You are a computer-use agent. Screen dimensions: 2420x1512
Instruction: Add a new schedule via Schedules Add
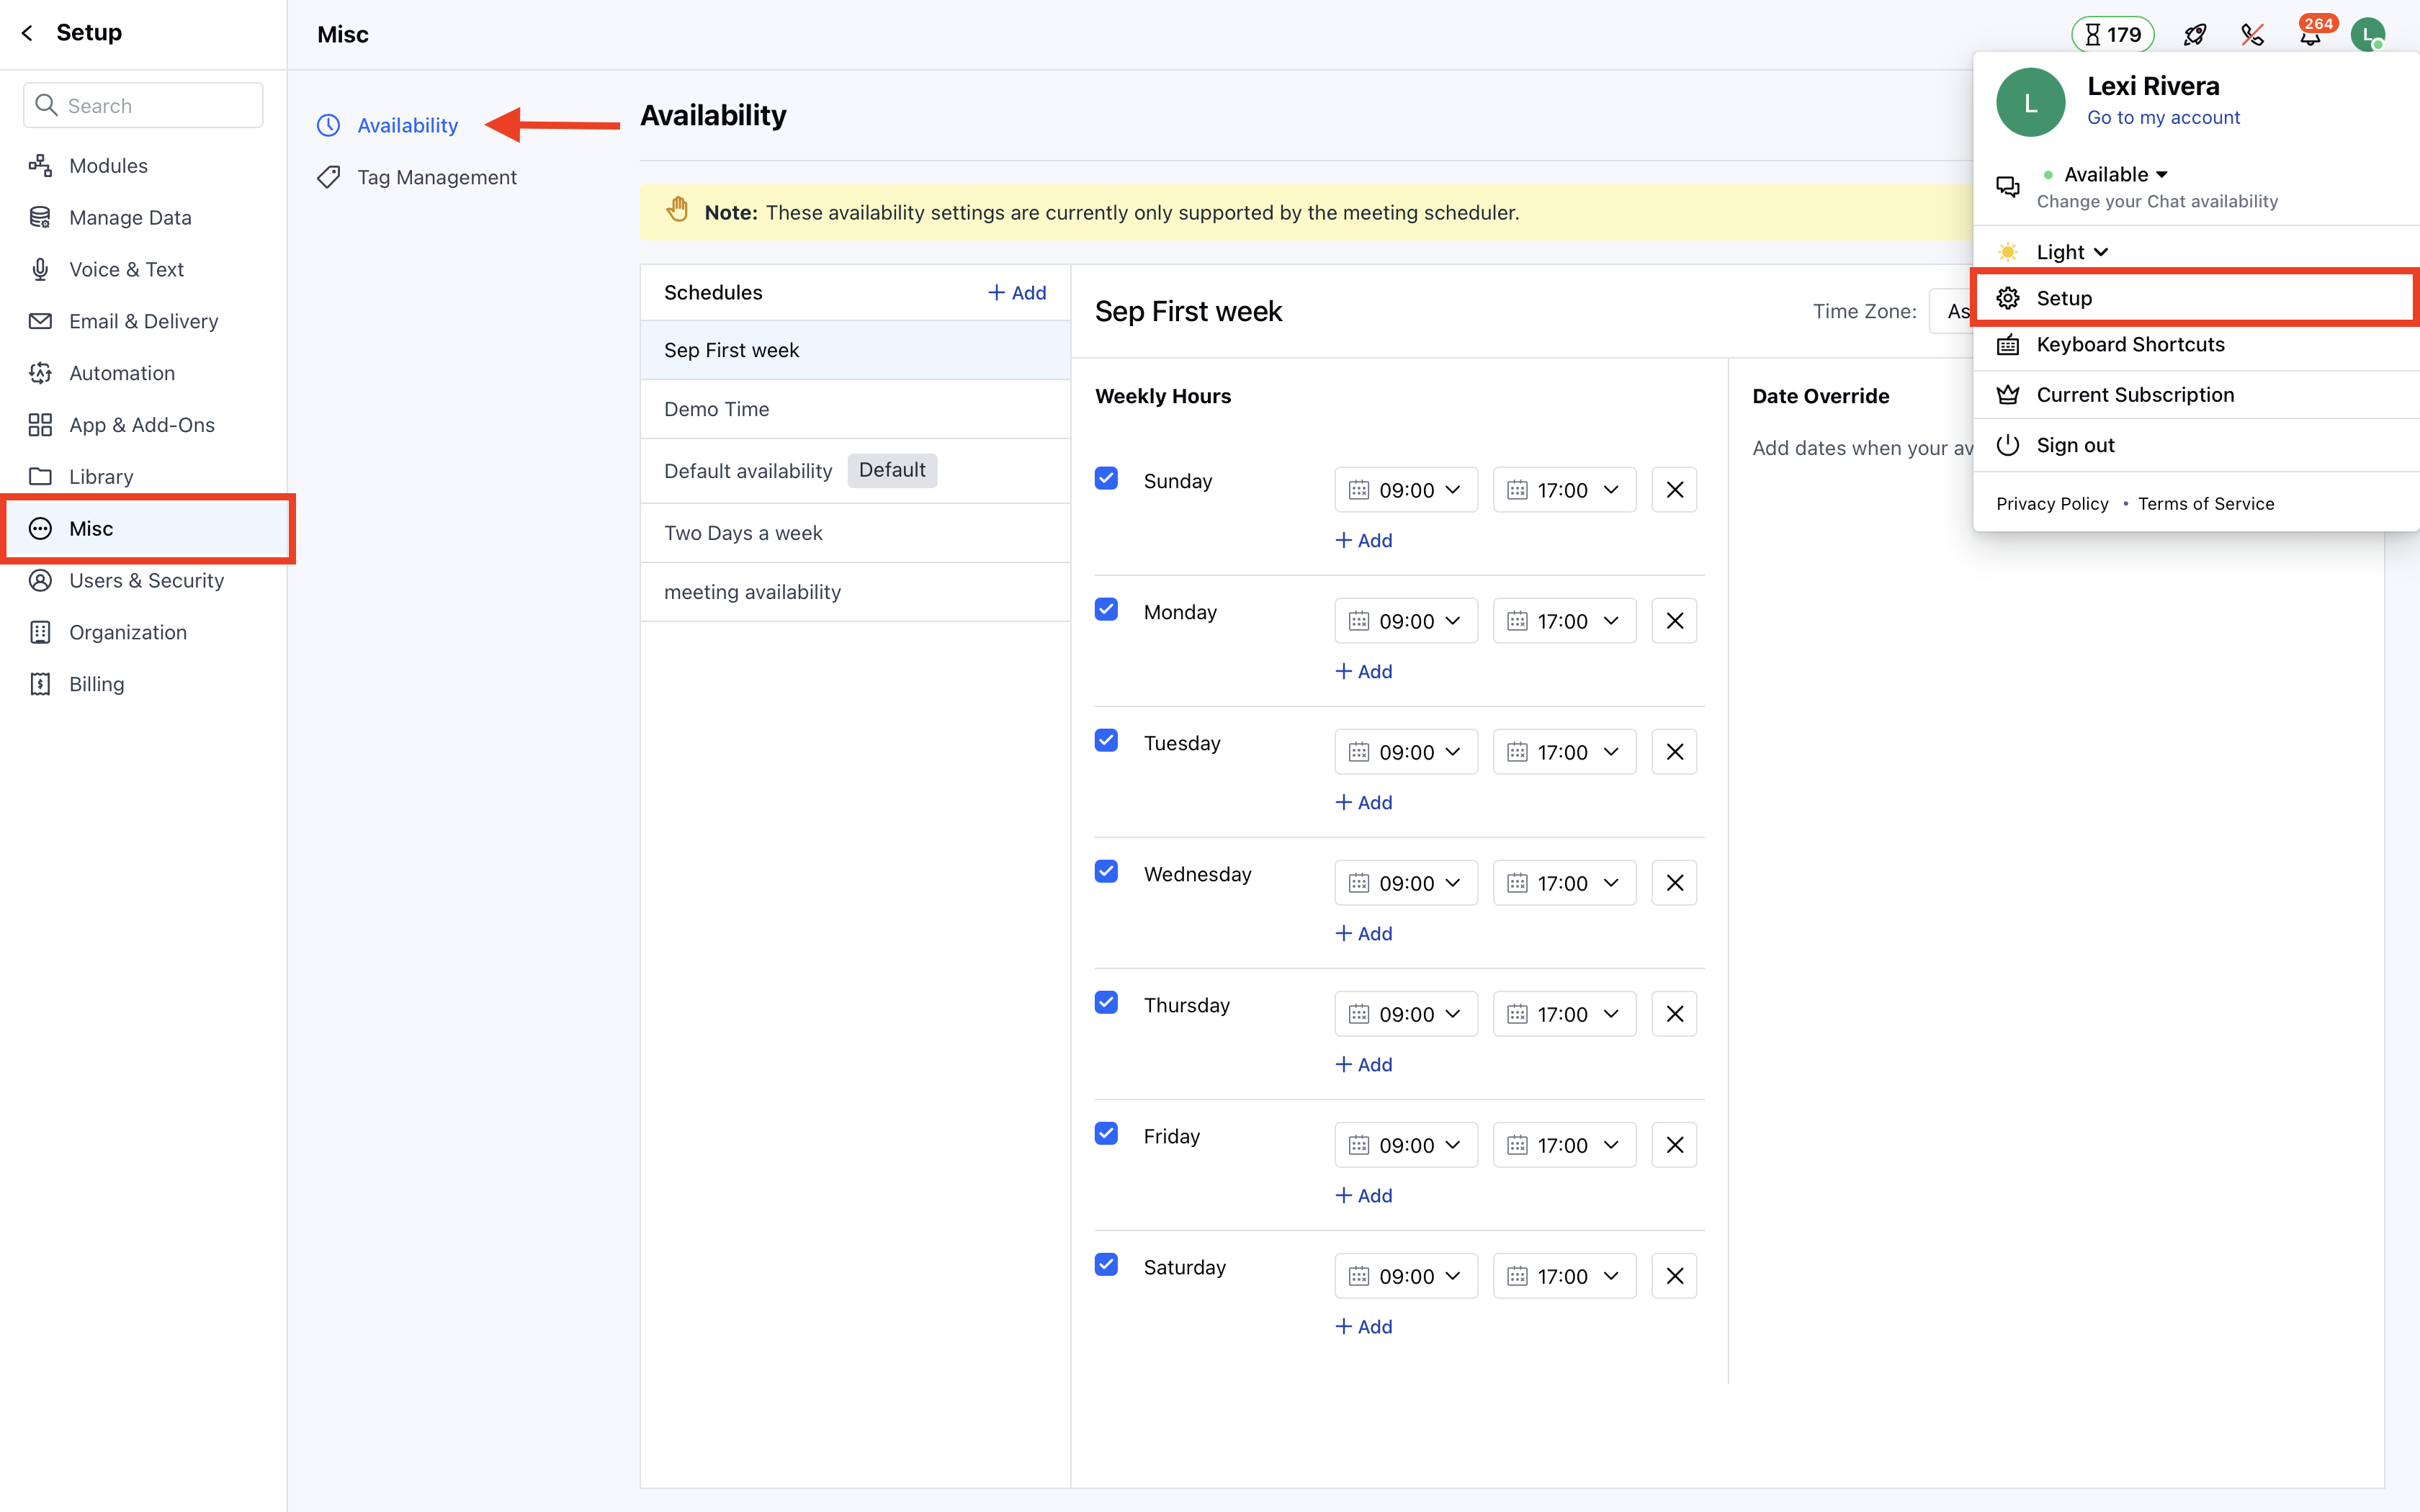pos(1017,293)
